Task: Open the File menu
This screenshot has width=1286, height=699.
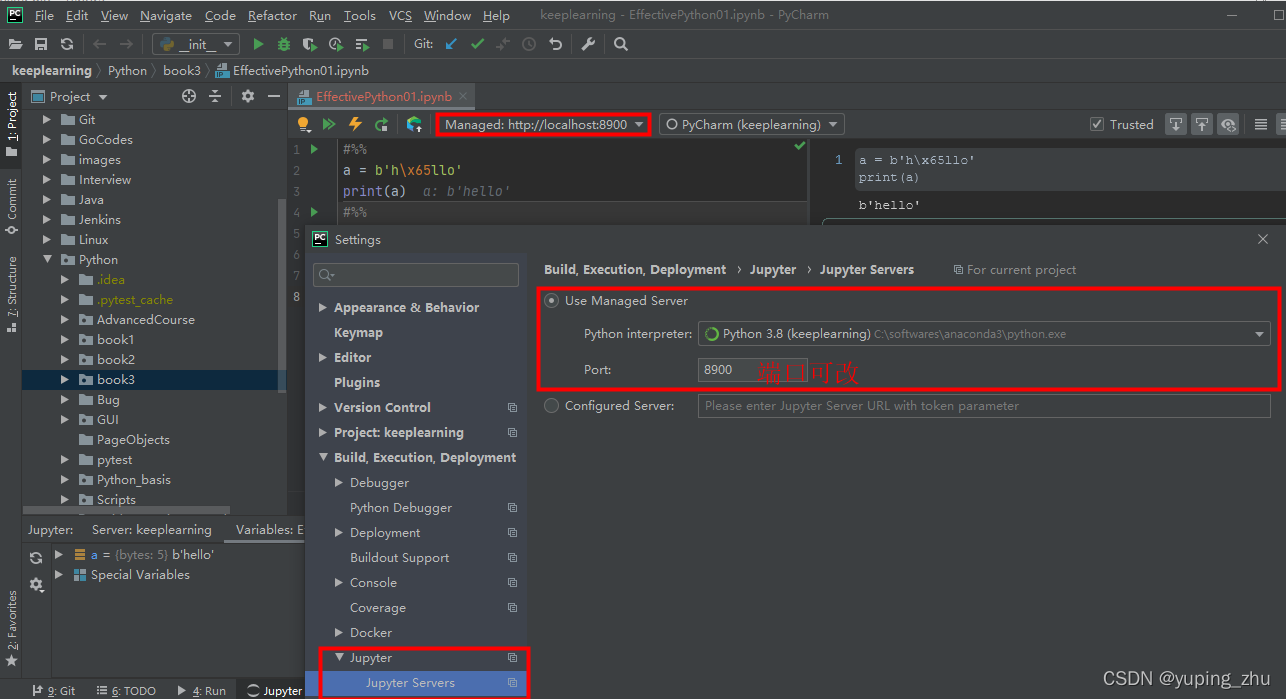Action: [44, 15]
